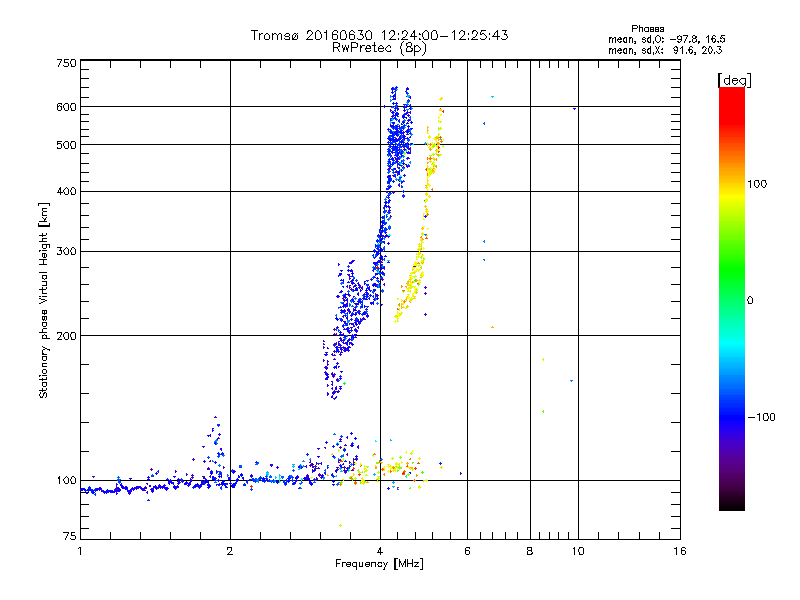
Task: Click the 'Frequency [MHz]' axis label
Action: click(x=379, y=564)
